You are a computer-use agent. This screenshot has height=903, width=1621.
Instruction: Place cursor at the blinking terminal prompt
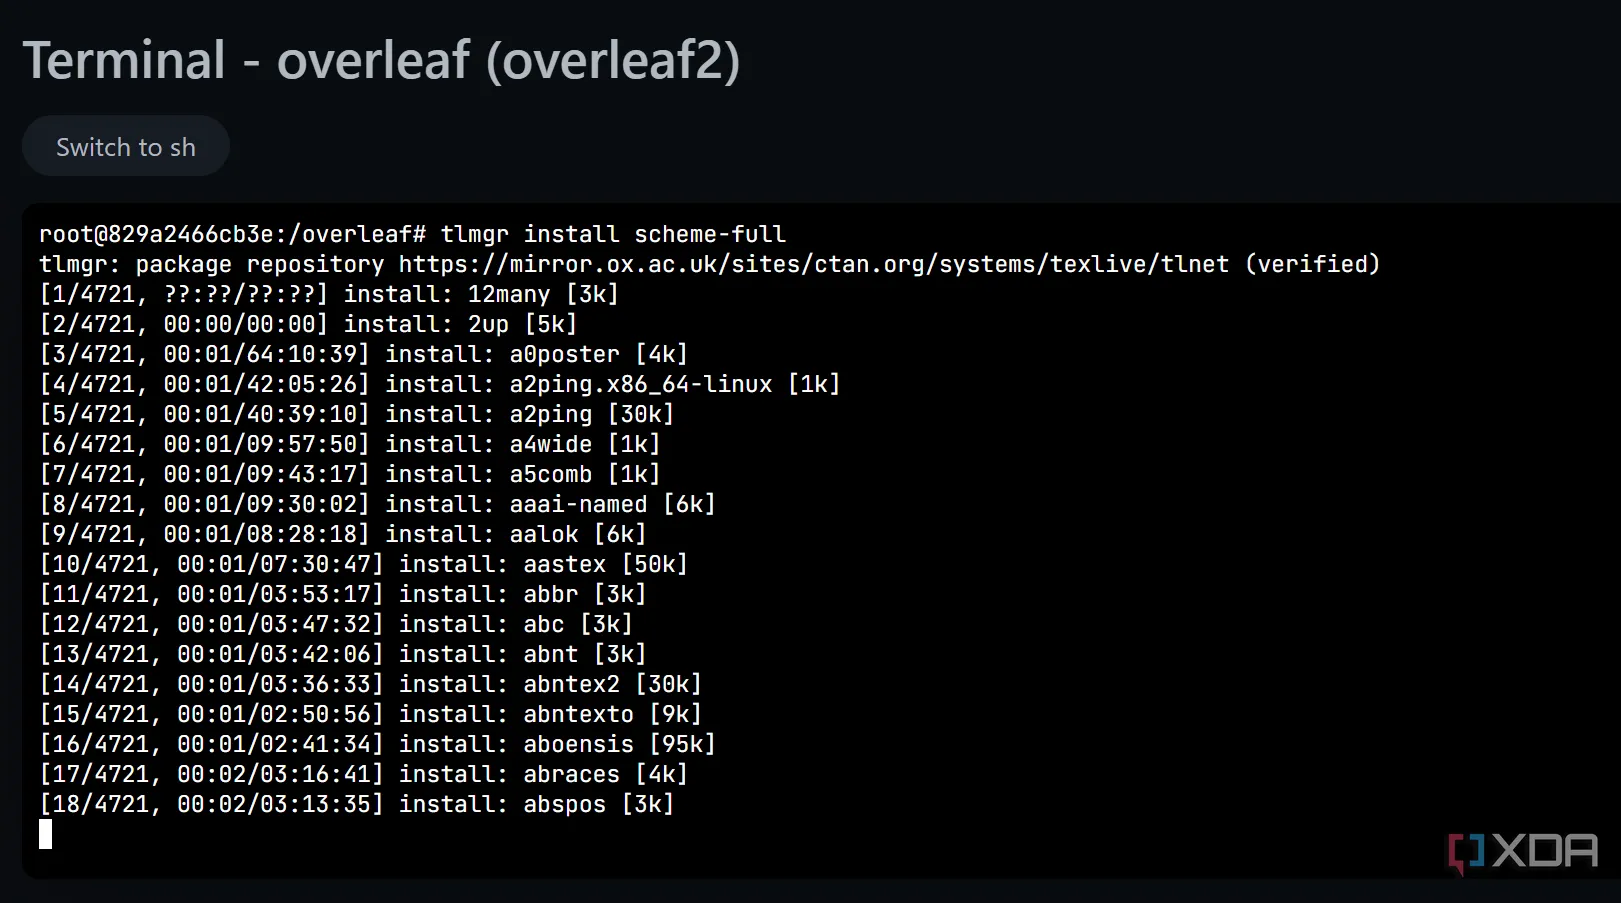point(46,834)
